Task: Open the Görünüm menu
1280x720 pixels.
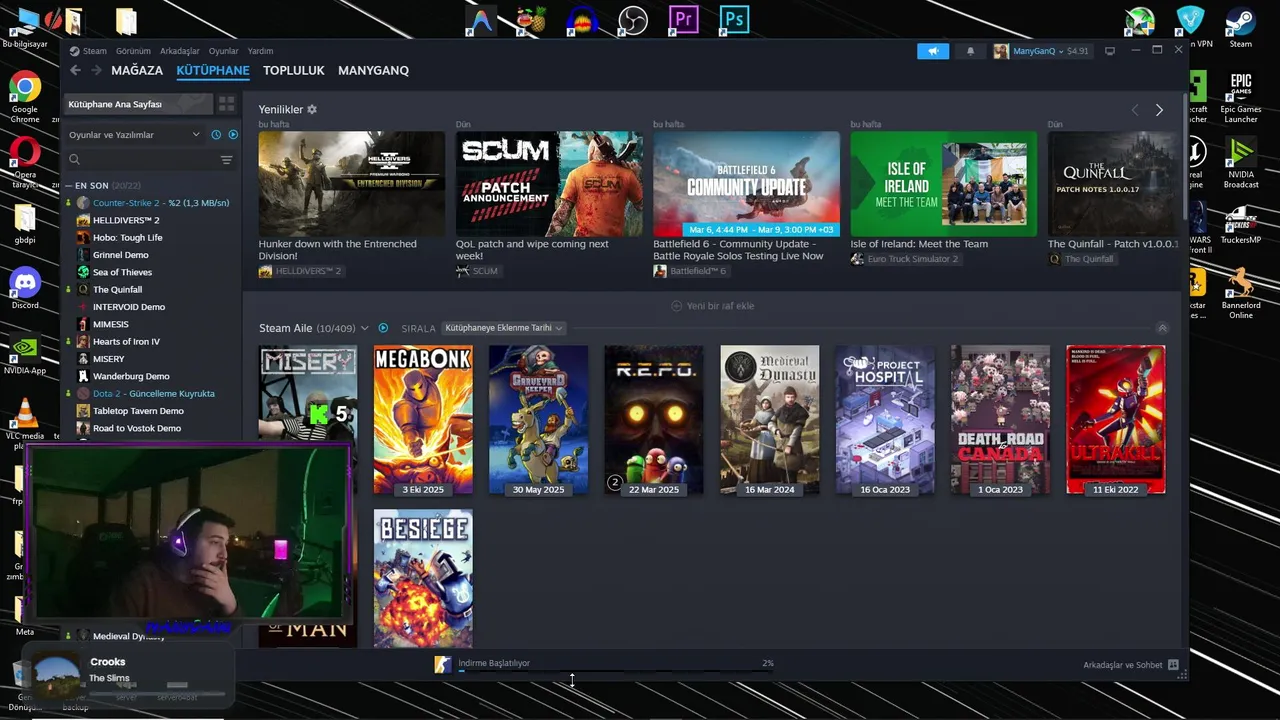Action: click(x=133, y=51)
